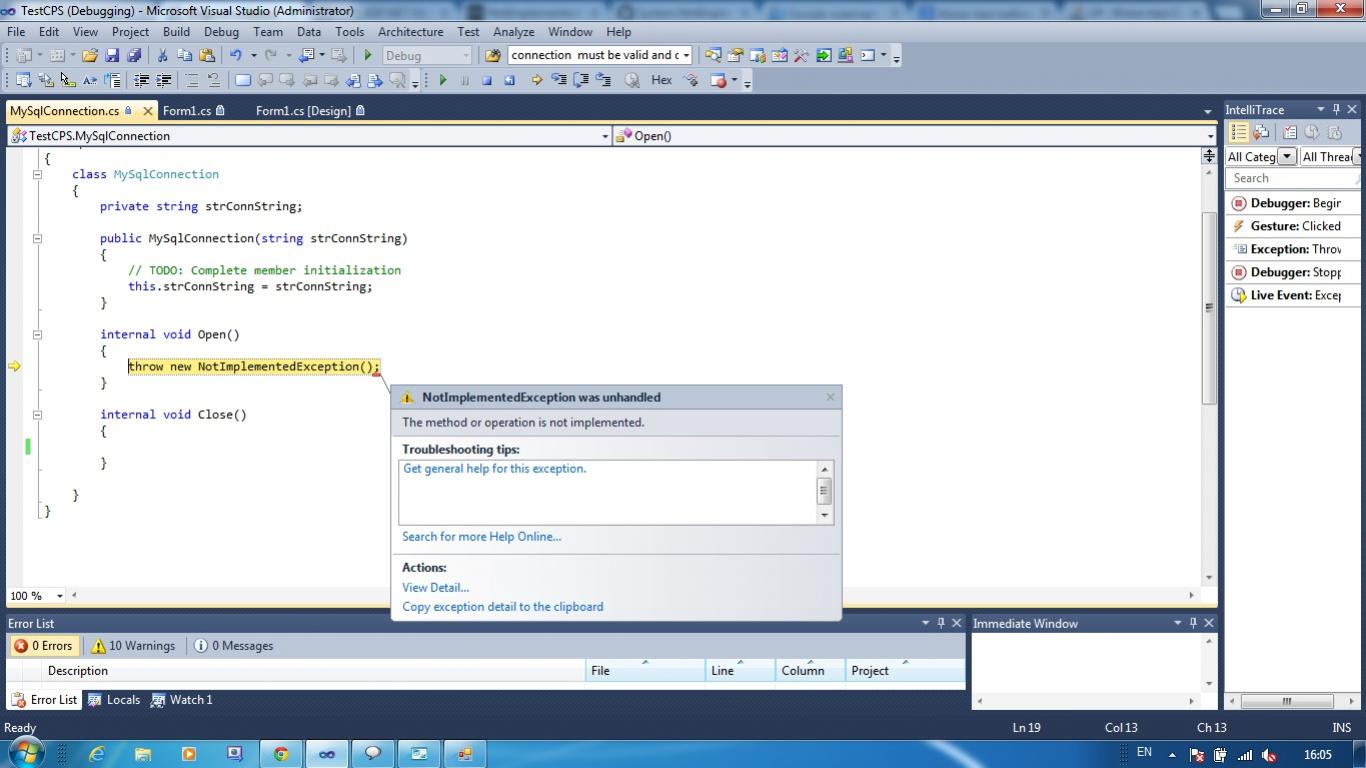Image resolution: width=1366 pixels, height=768 pixels.
Task: Show the next statement yellow arrow icon
Action: pos(536,80)
